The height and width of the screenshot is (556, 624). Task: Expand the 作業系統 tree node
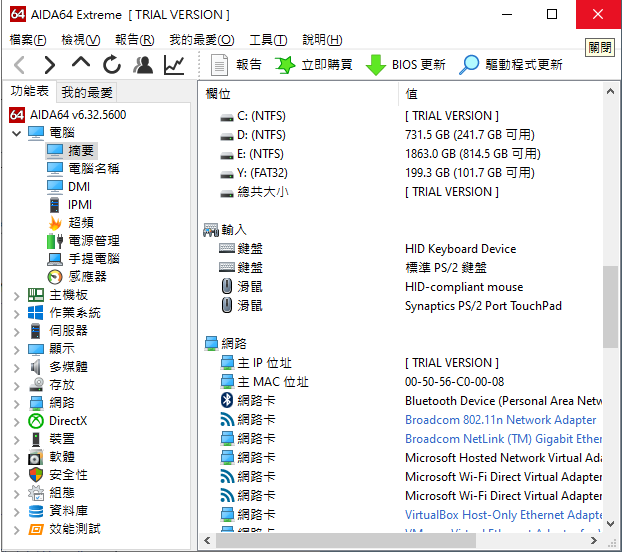[x=17, y=314]
